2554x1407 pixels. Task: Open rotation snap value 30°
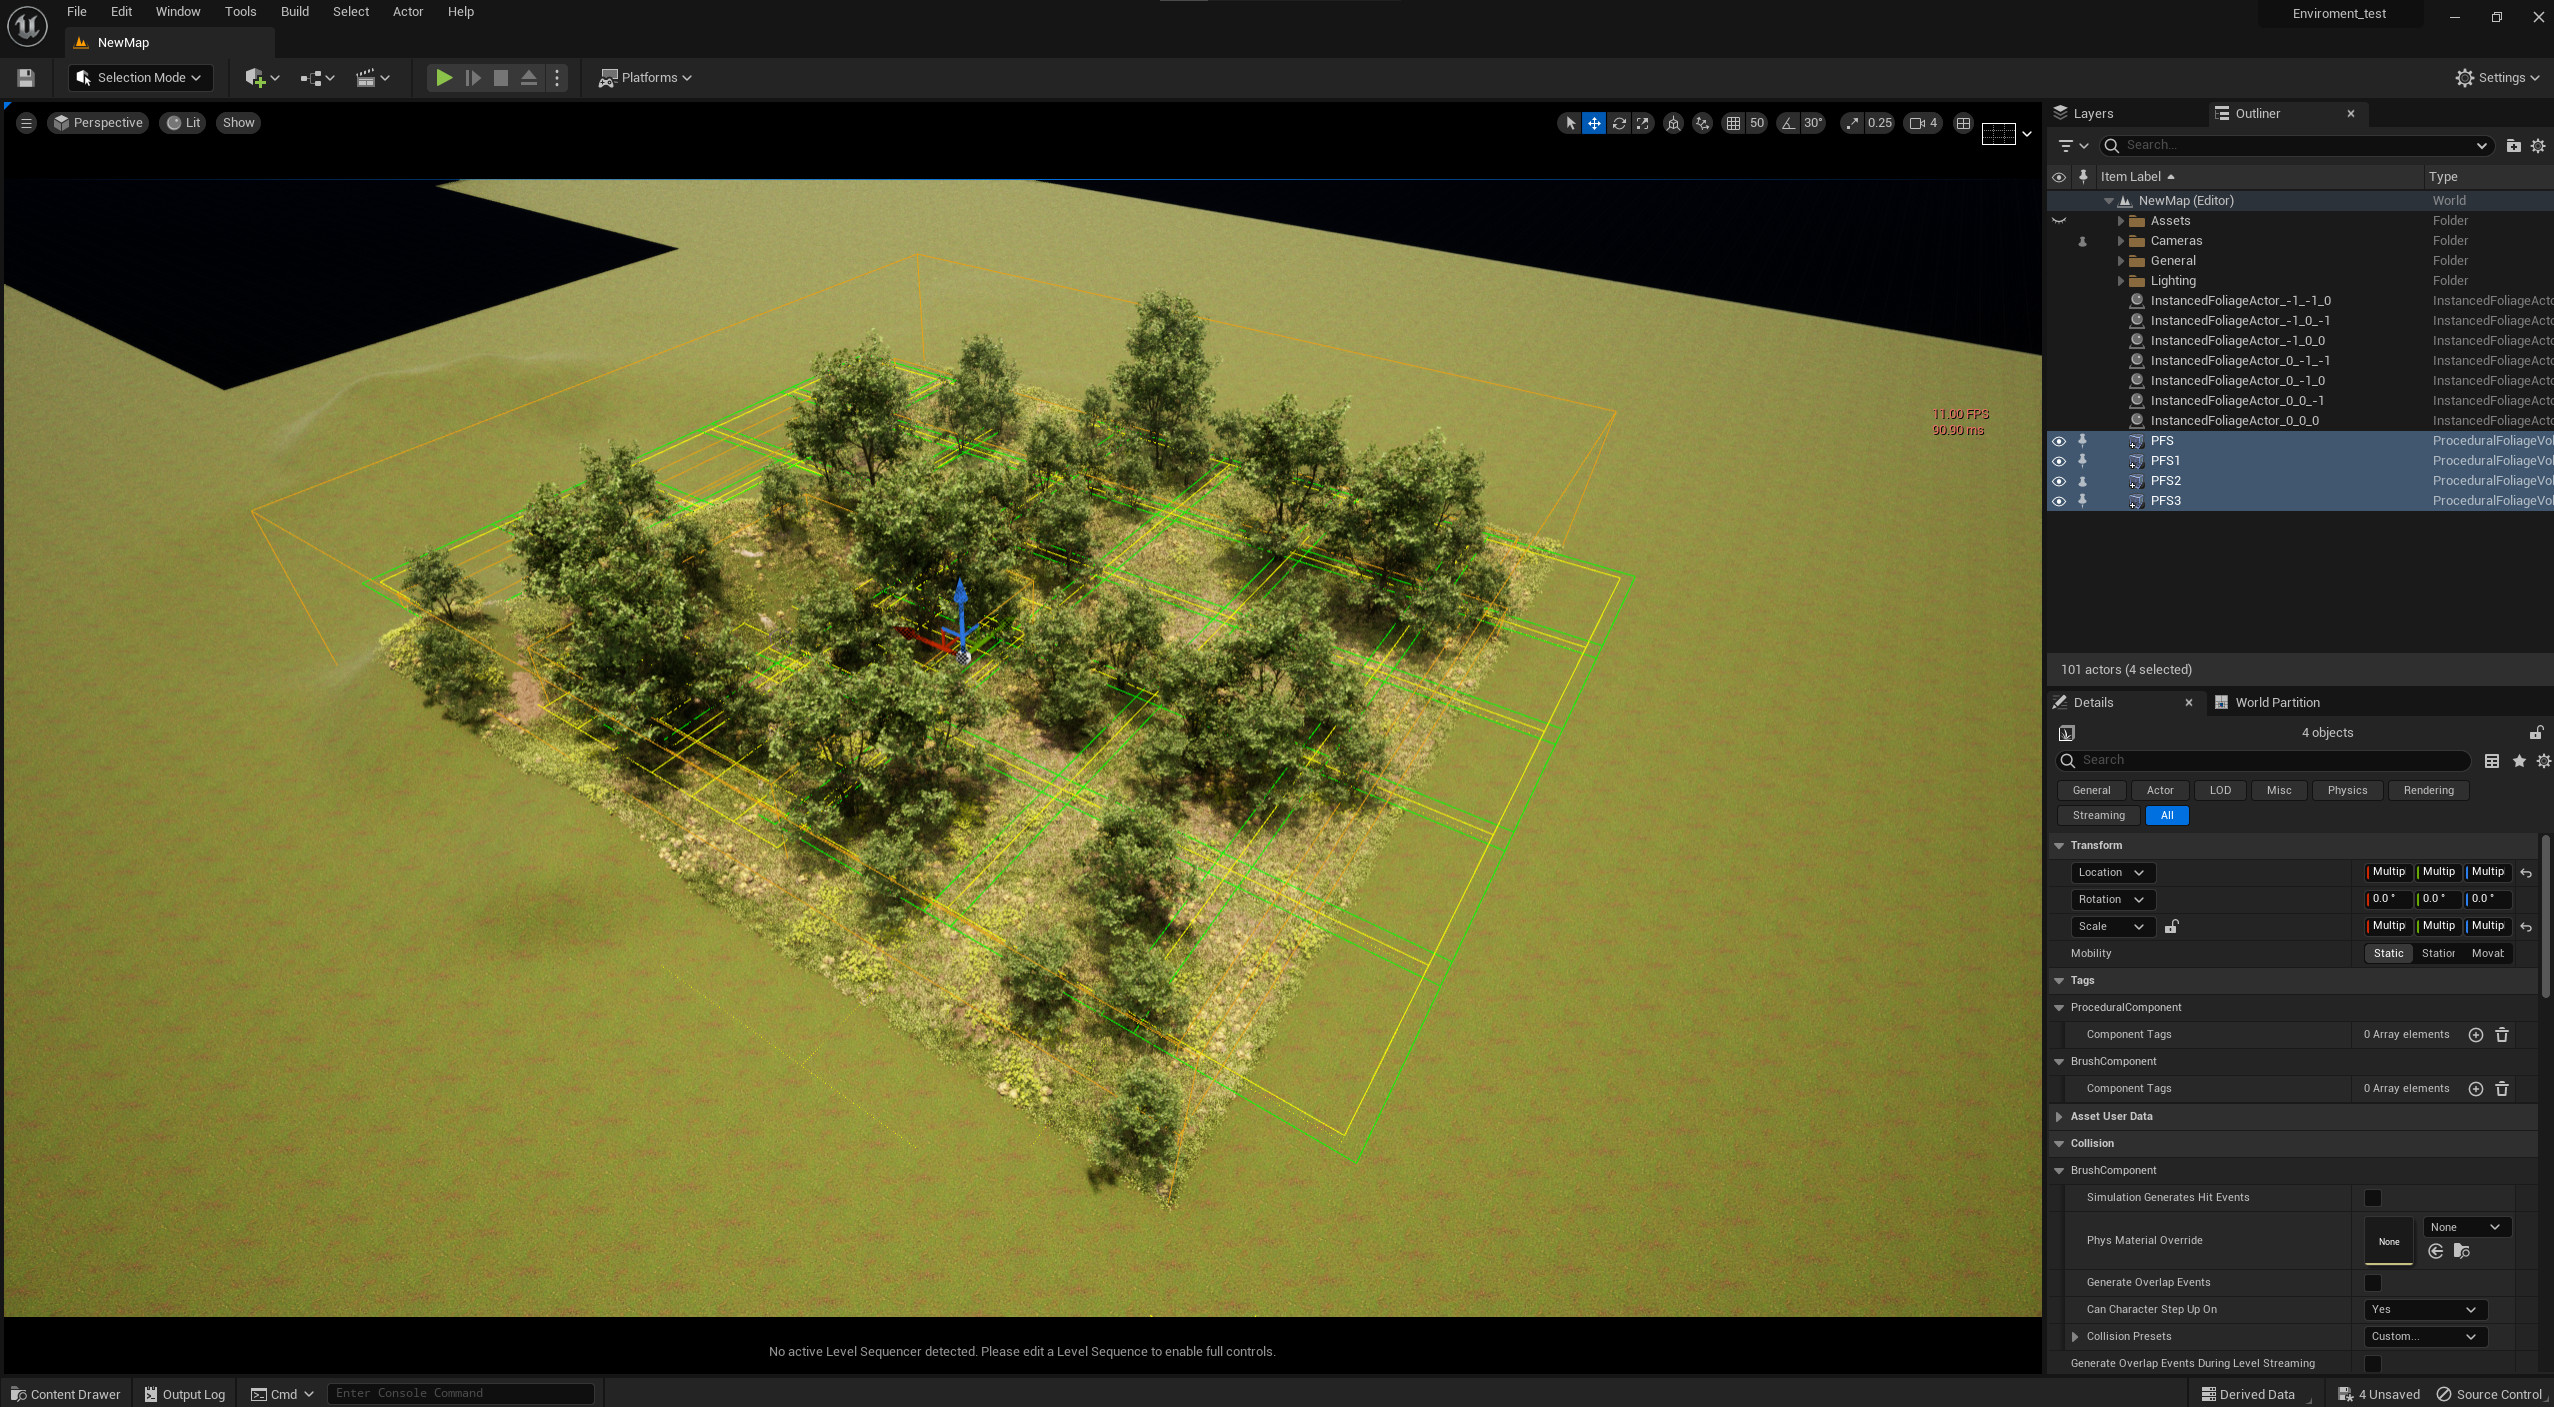pyautogui.click(x=1813, y=123)
